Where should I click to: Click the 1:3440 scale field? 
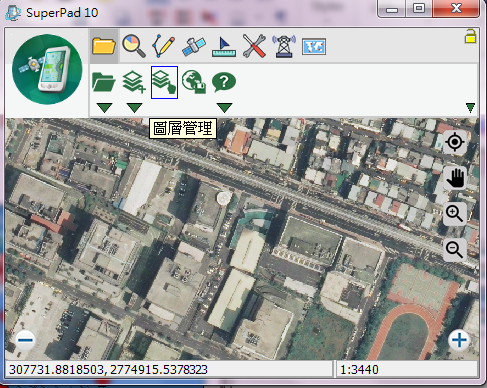click(x=407, y=370)
